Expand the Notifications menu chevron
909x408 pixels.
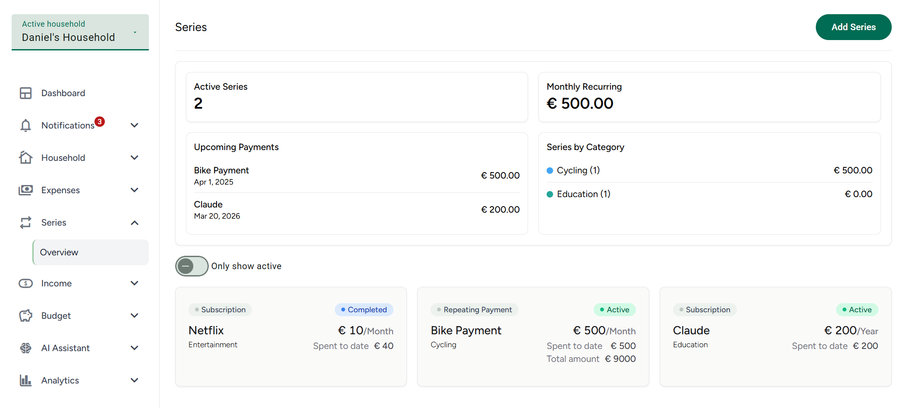(134, 126)
